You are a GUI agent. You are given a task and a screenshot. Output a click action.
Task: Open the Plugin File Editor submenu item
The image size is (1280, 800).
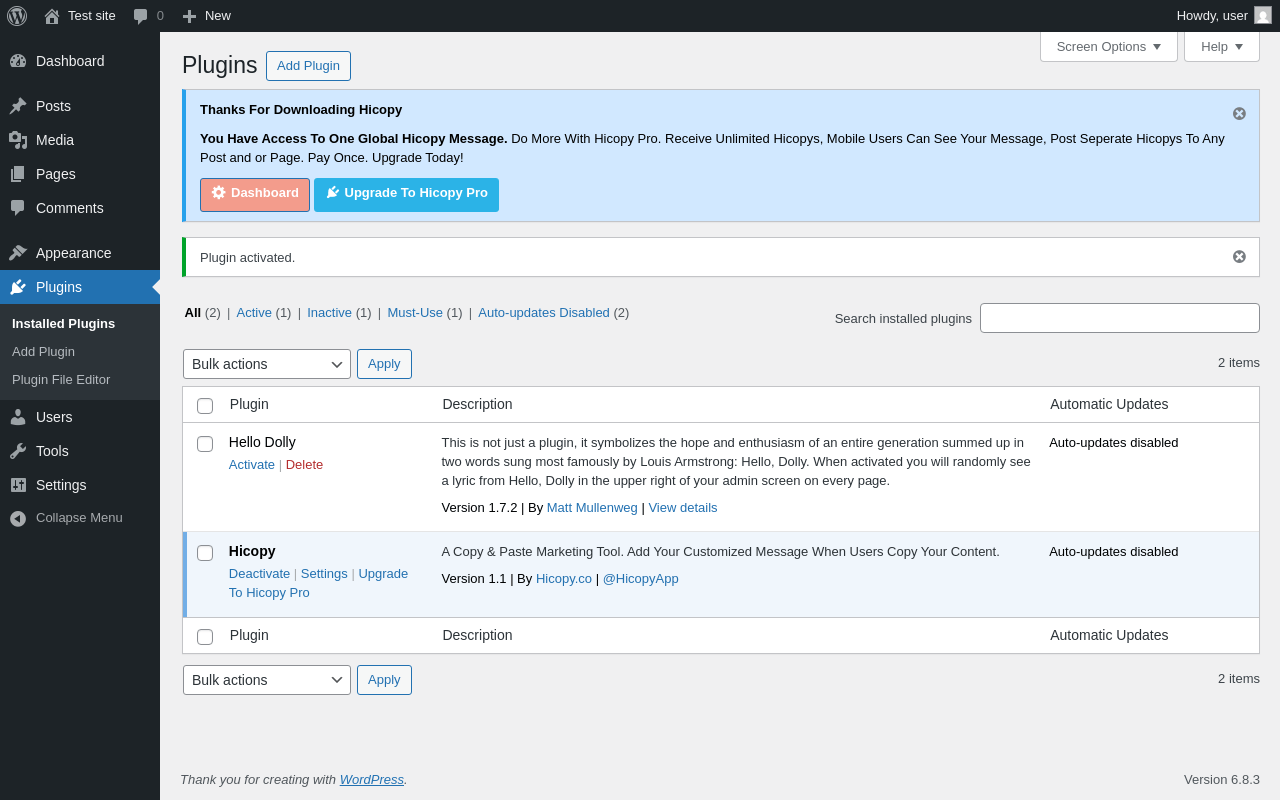(x=61, y=380)
